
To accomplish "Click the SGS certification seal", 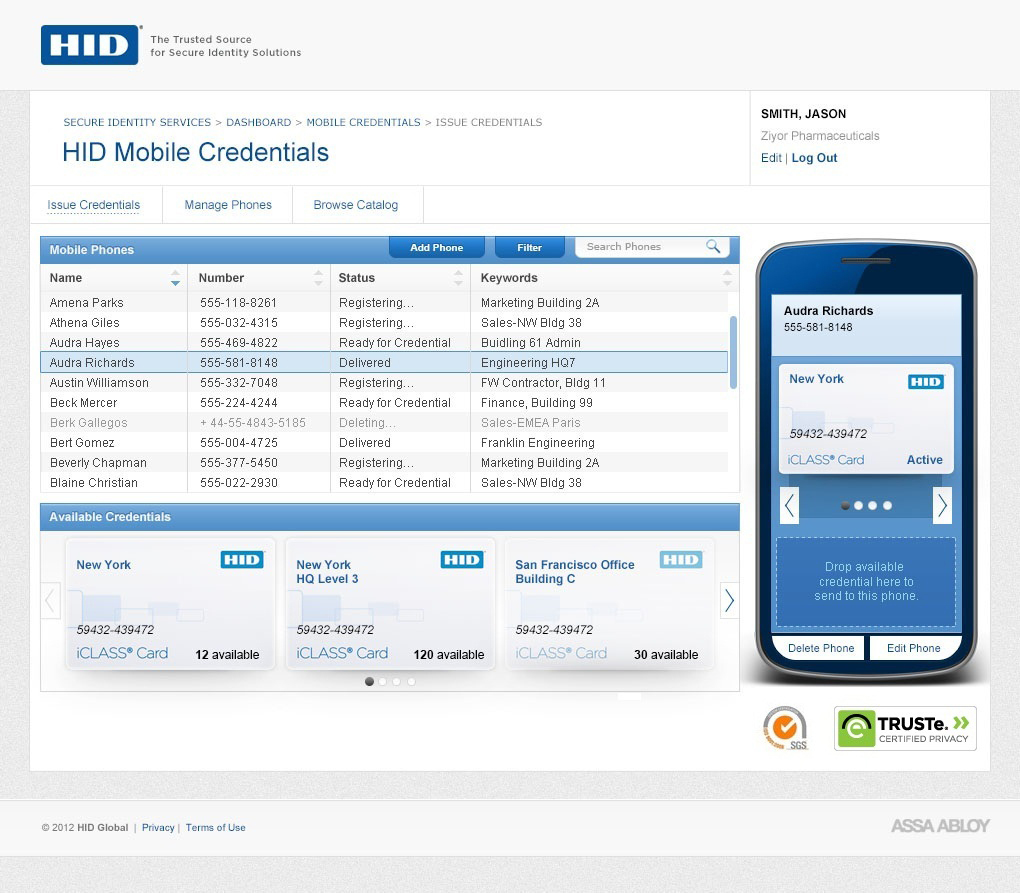I will [786, 728].
